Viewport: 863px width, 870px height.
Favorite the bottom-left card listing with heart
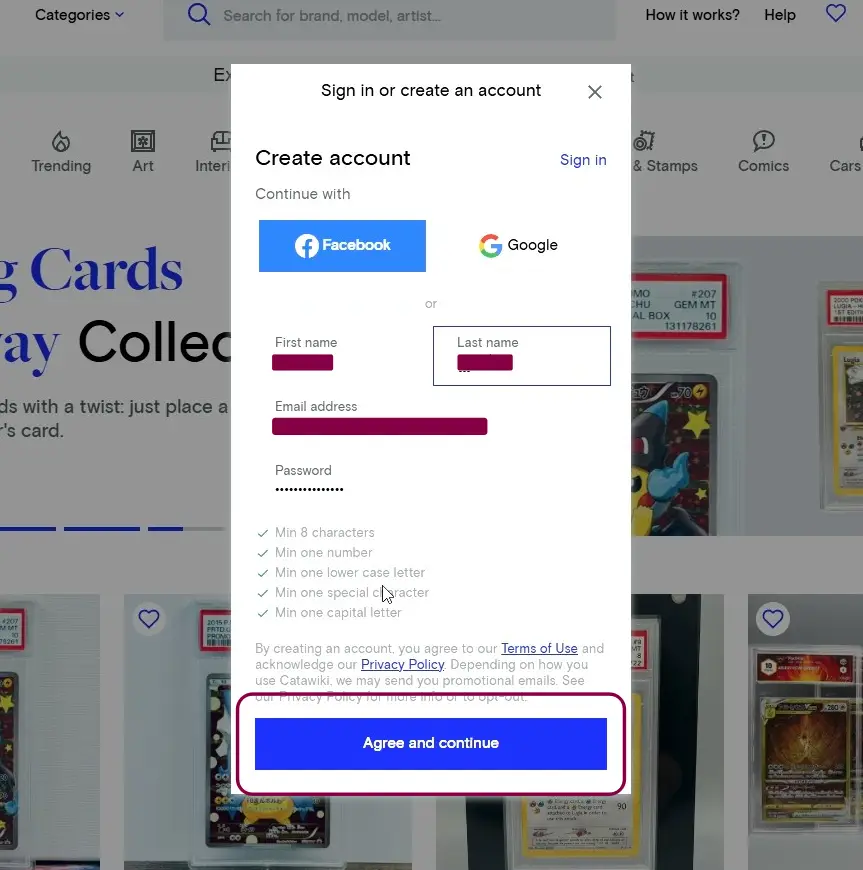pos(149,619)
